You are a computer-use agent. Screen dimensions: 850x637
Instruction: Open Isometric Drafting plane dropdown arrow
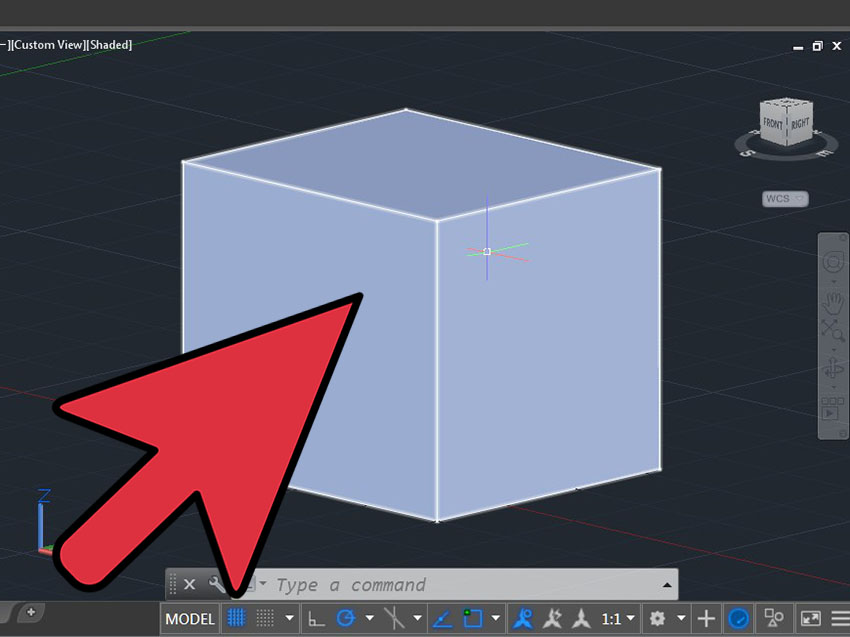pos(417,618)
